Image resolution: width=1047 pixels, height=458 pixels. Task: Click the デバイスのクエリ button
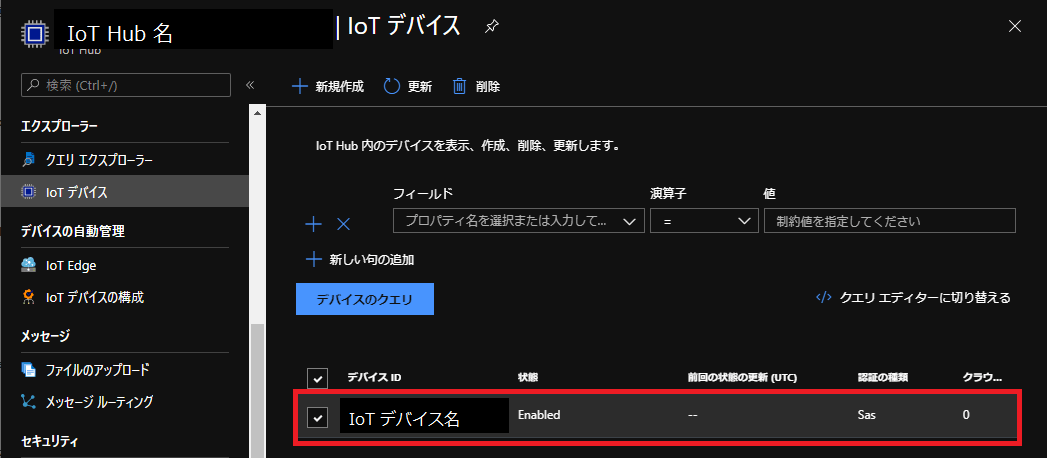click(x=365, y=299)
